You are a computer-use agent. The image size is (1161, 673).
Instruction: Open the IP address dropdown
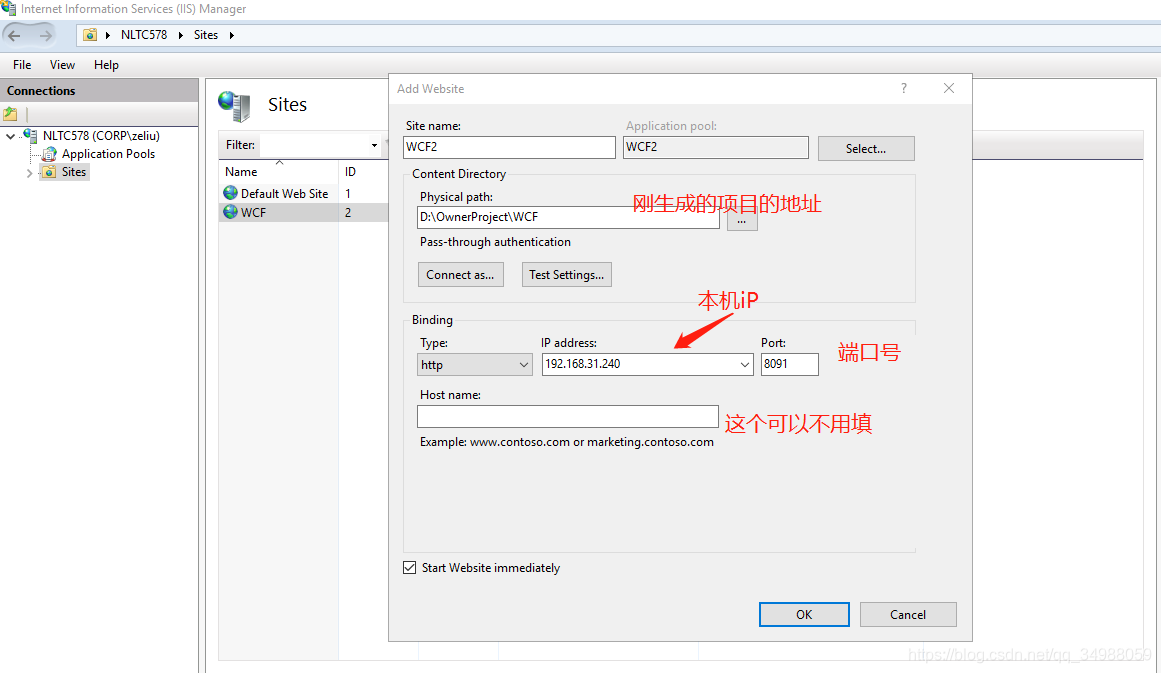point(745,364)
